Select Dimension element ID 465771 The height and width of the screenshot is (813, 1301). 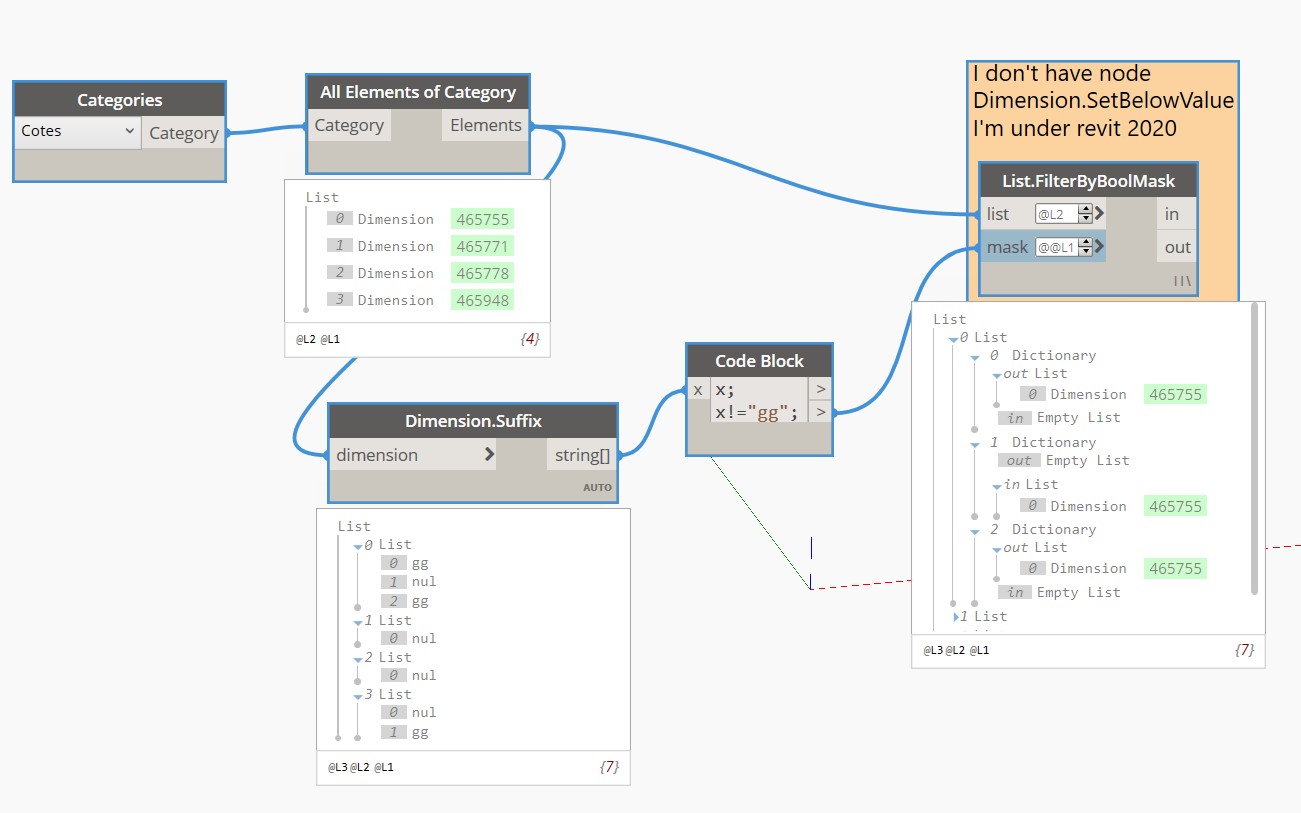pos(482,246)
